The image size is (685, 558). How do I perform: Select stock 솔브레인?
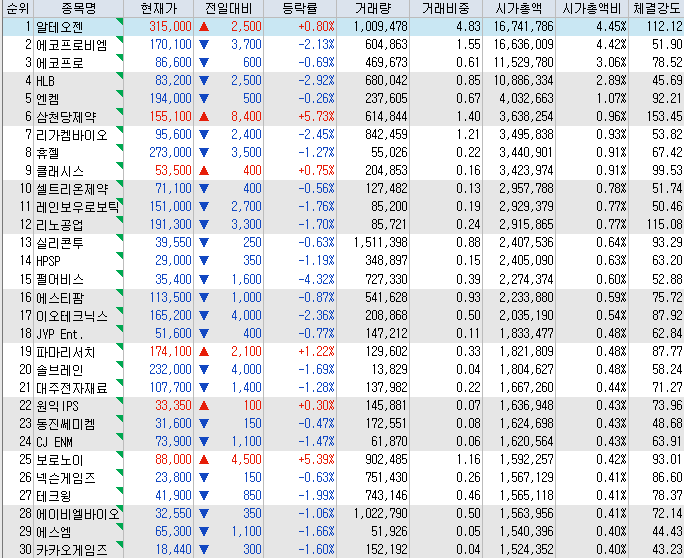(60, 370)
